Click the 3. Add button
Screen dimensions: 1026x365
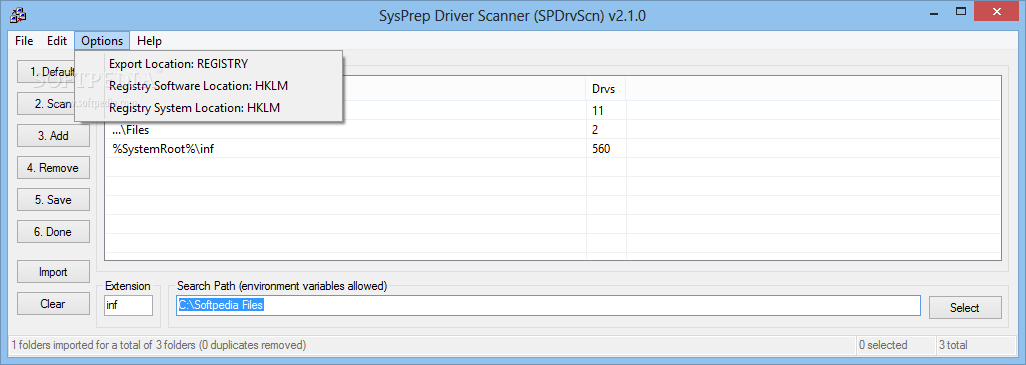point(54,136)
